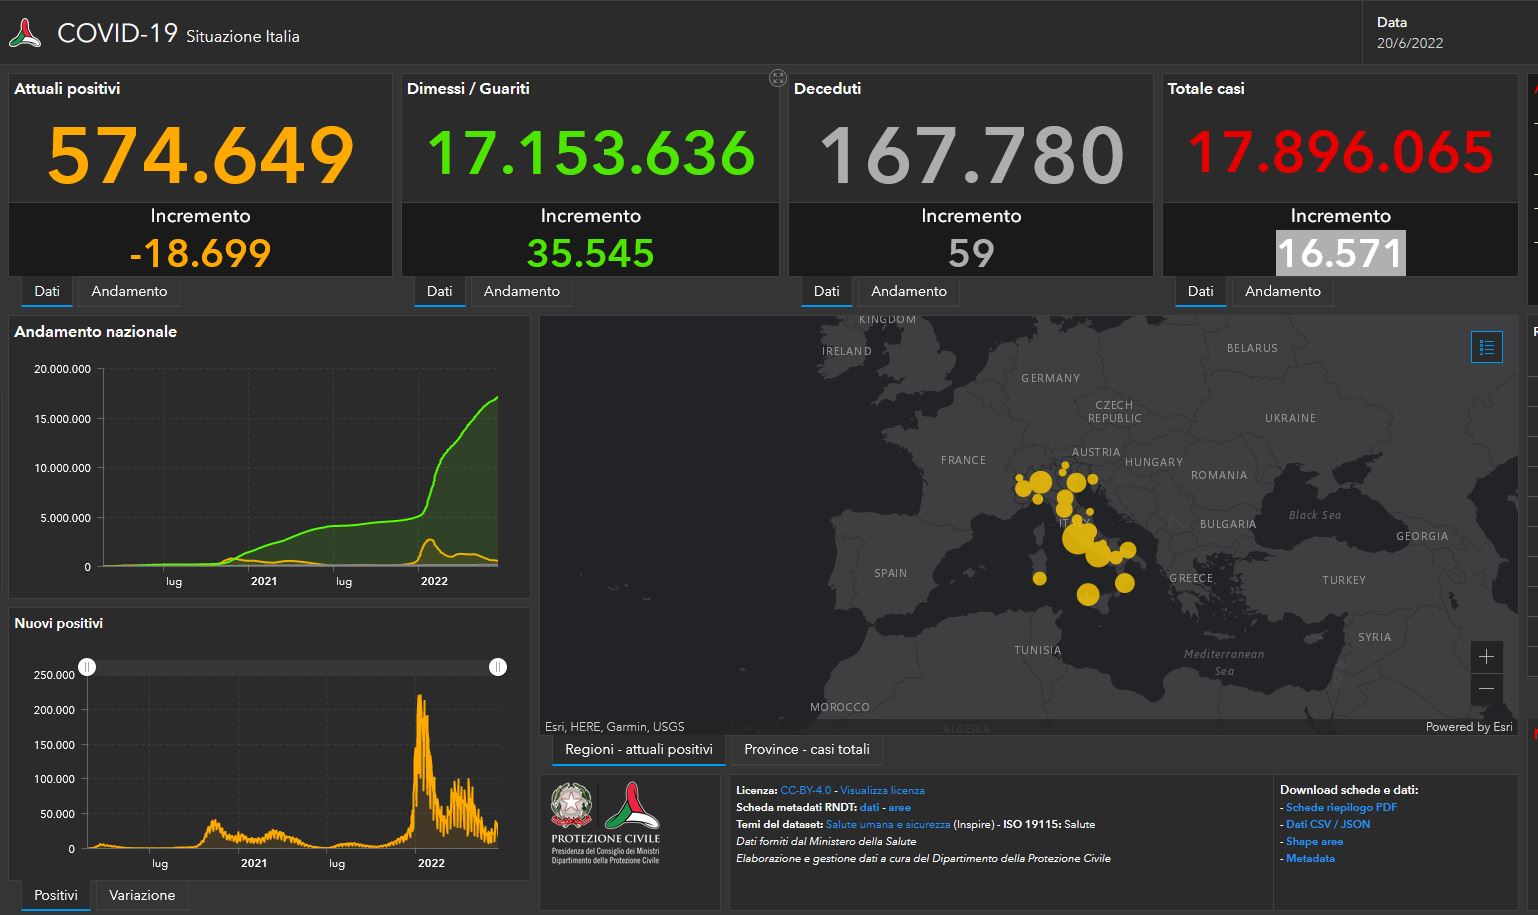This screenshot has height=915, width=1538.
Task: Switch to Andamento tab under Attuali positivi
Action: 129,291
